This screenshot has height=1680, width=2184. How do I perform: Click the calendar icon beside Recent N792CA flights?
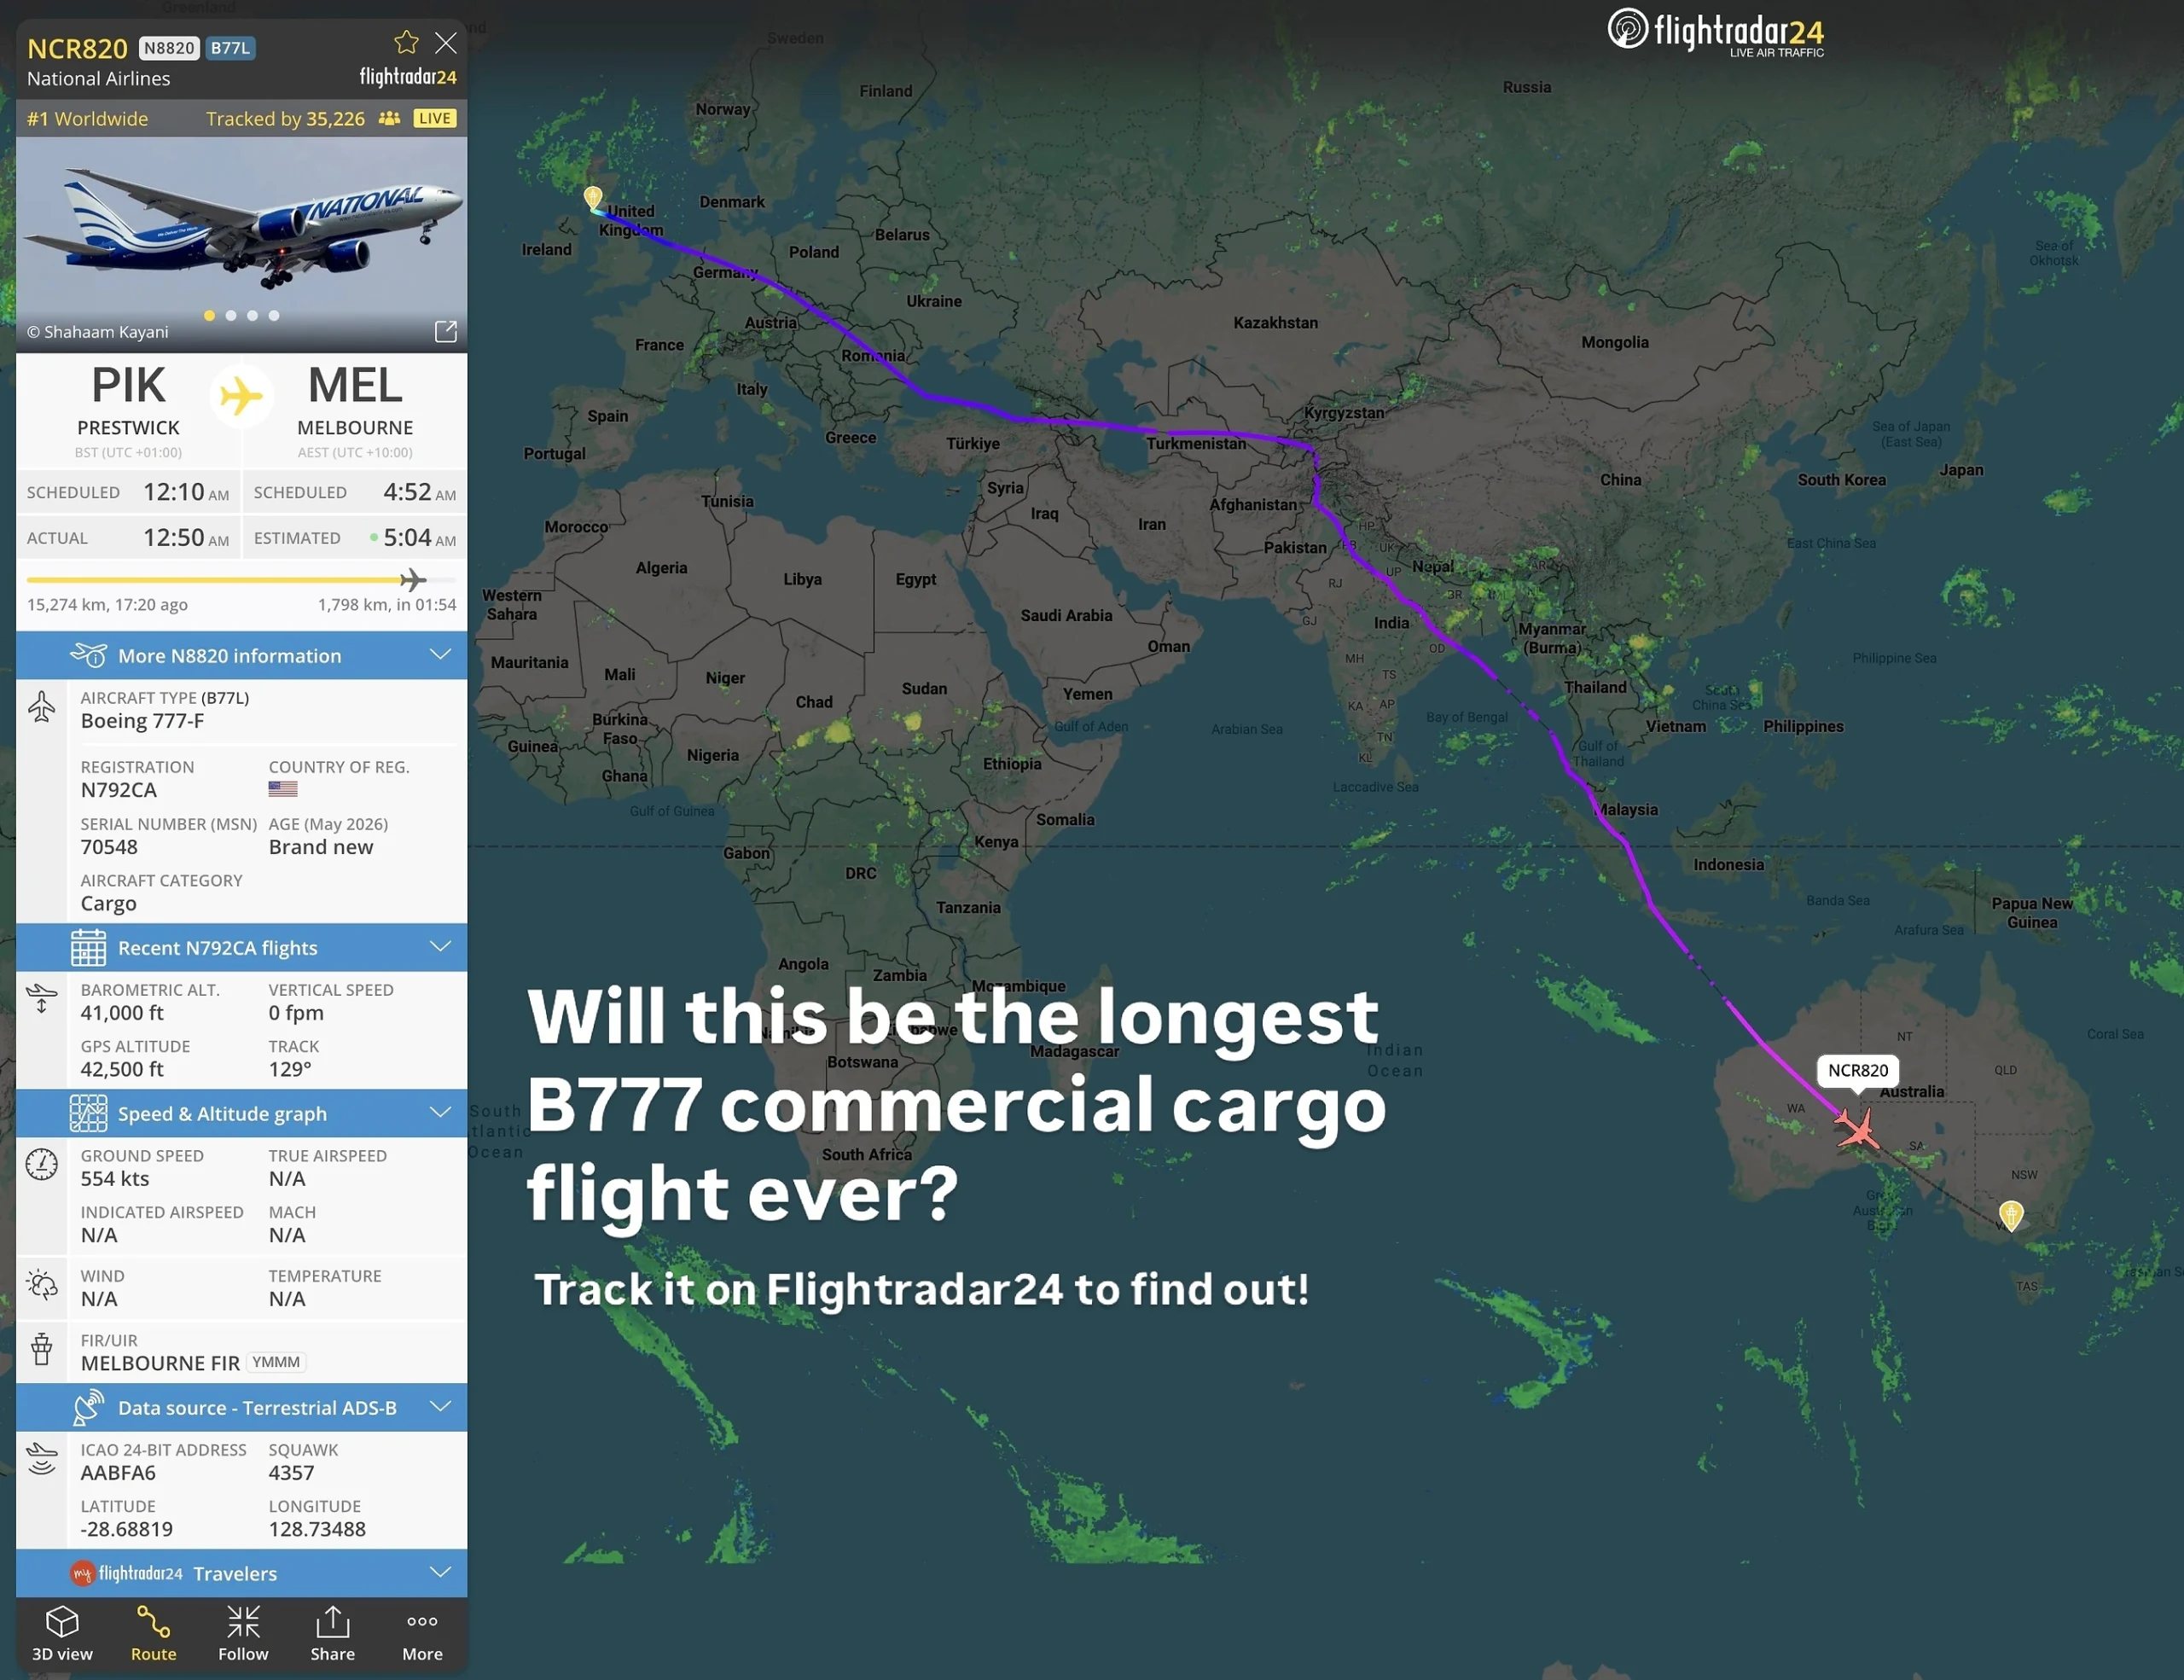tap(88, 947)
